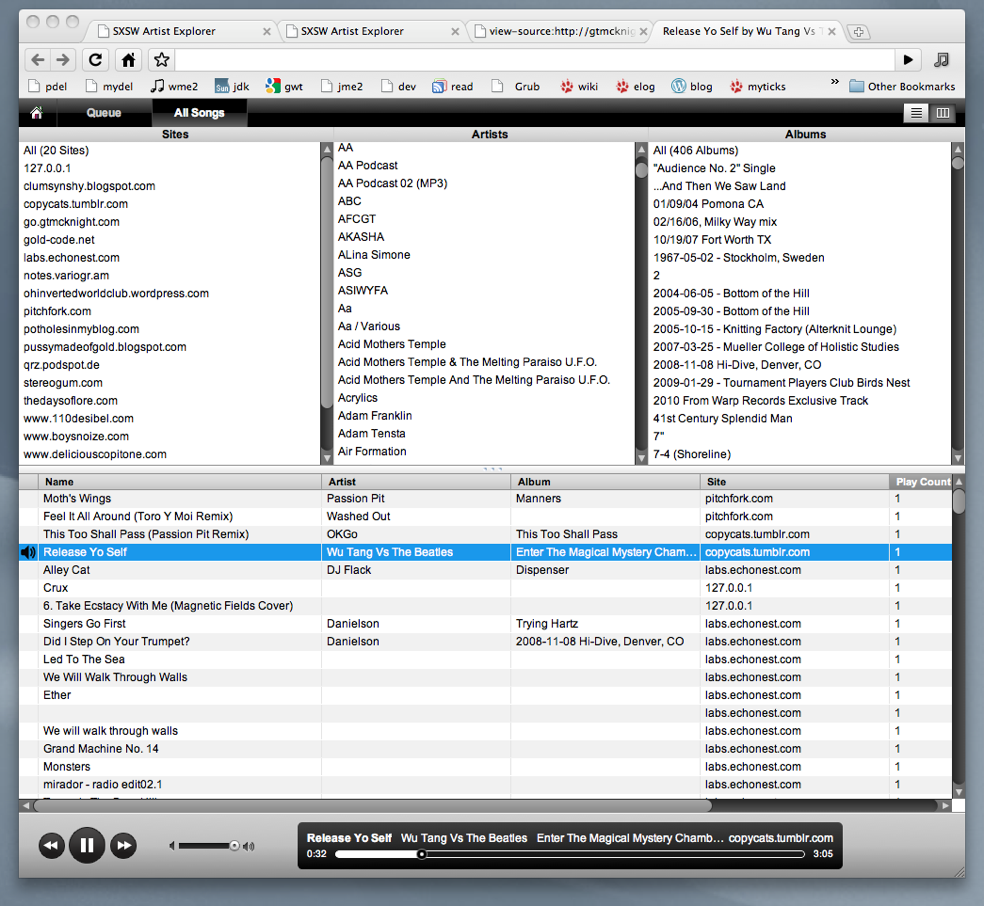Switch to column browser view layout
The width and height of the screenshot is (984, 906).
[942, 113]
